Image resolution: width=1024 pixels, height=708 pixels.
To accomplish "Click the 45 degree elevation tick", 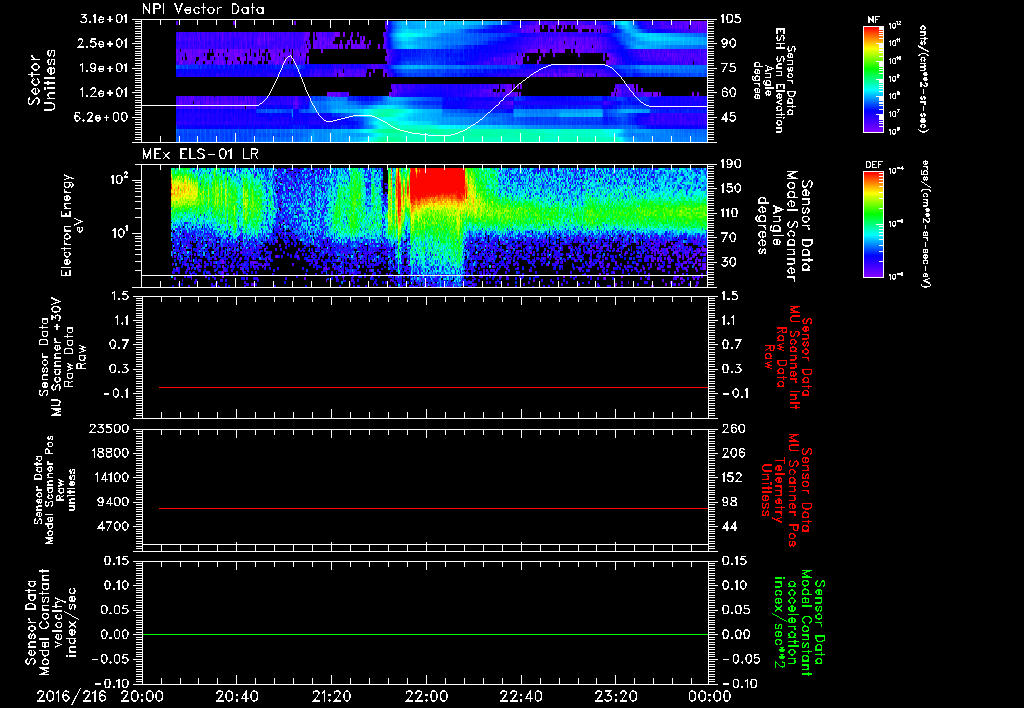I will [x=729, y=117].
